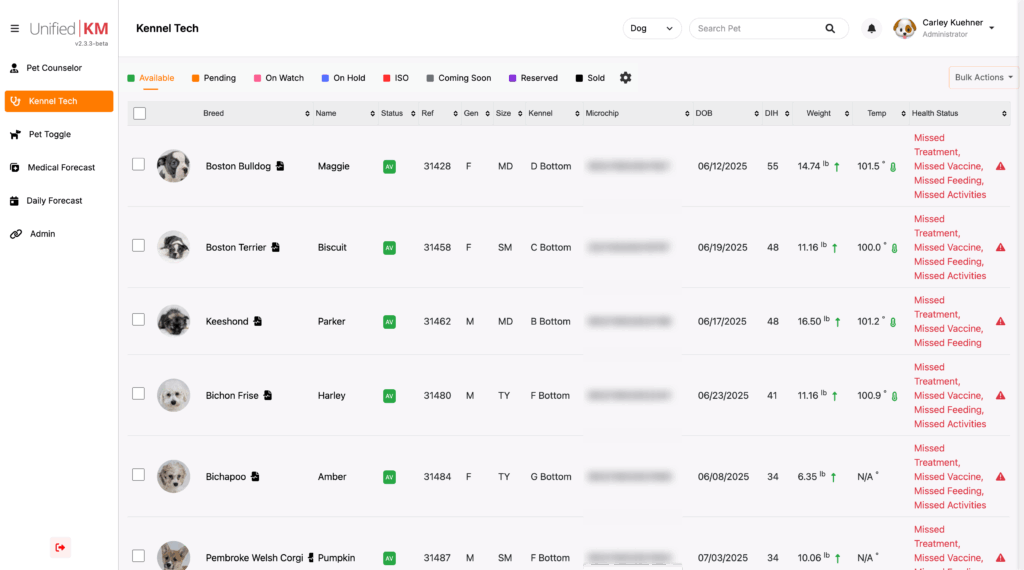Select the Sold status filter

click(x=590, y=78)
